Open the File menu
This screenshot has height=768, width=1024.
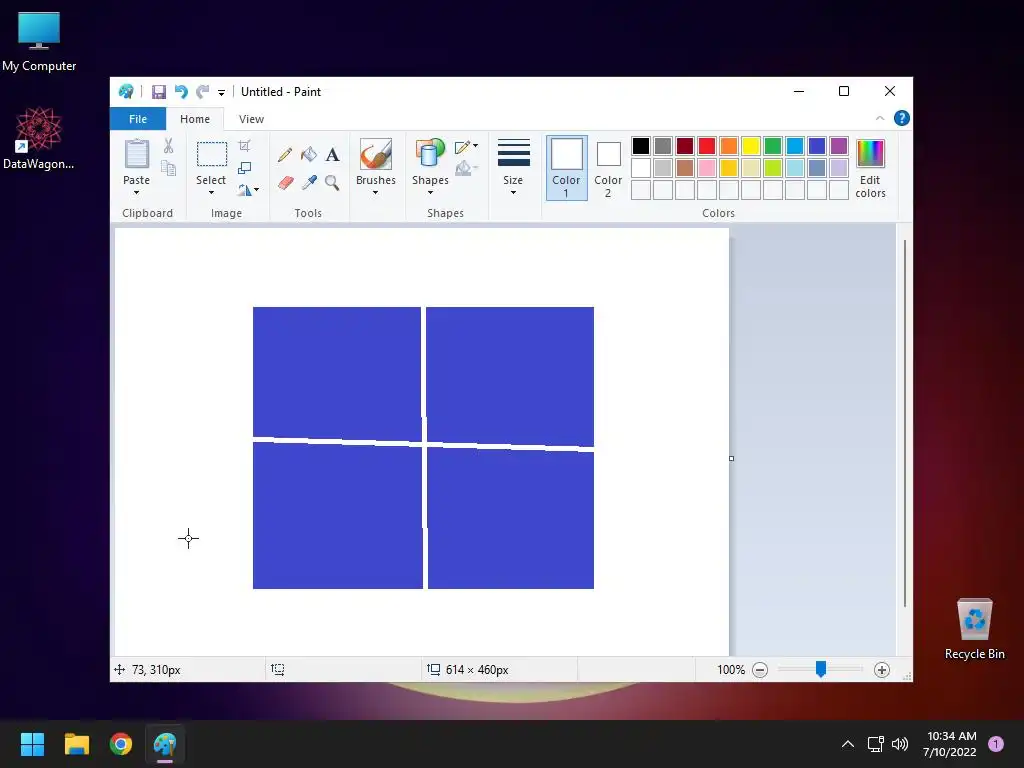(138, 119)
